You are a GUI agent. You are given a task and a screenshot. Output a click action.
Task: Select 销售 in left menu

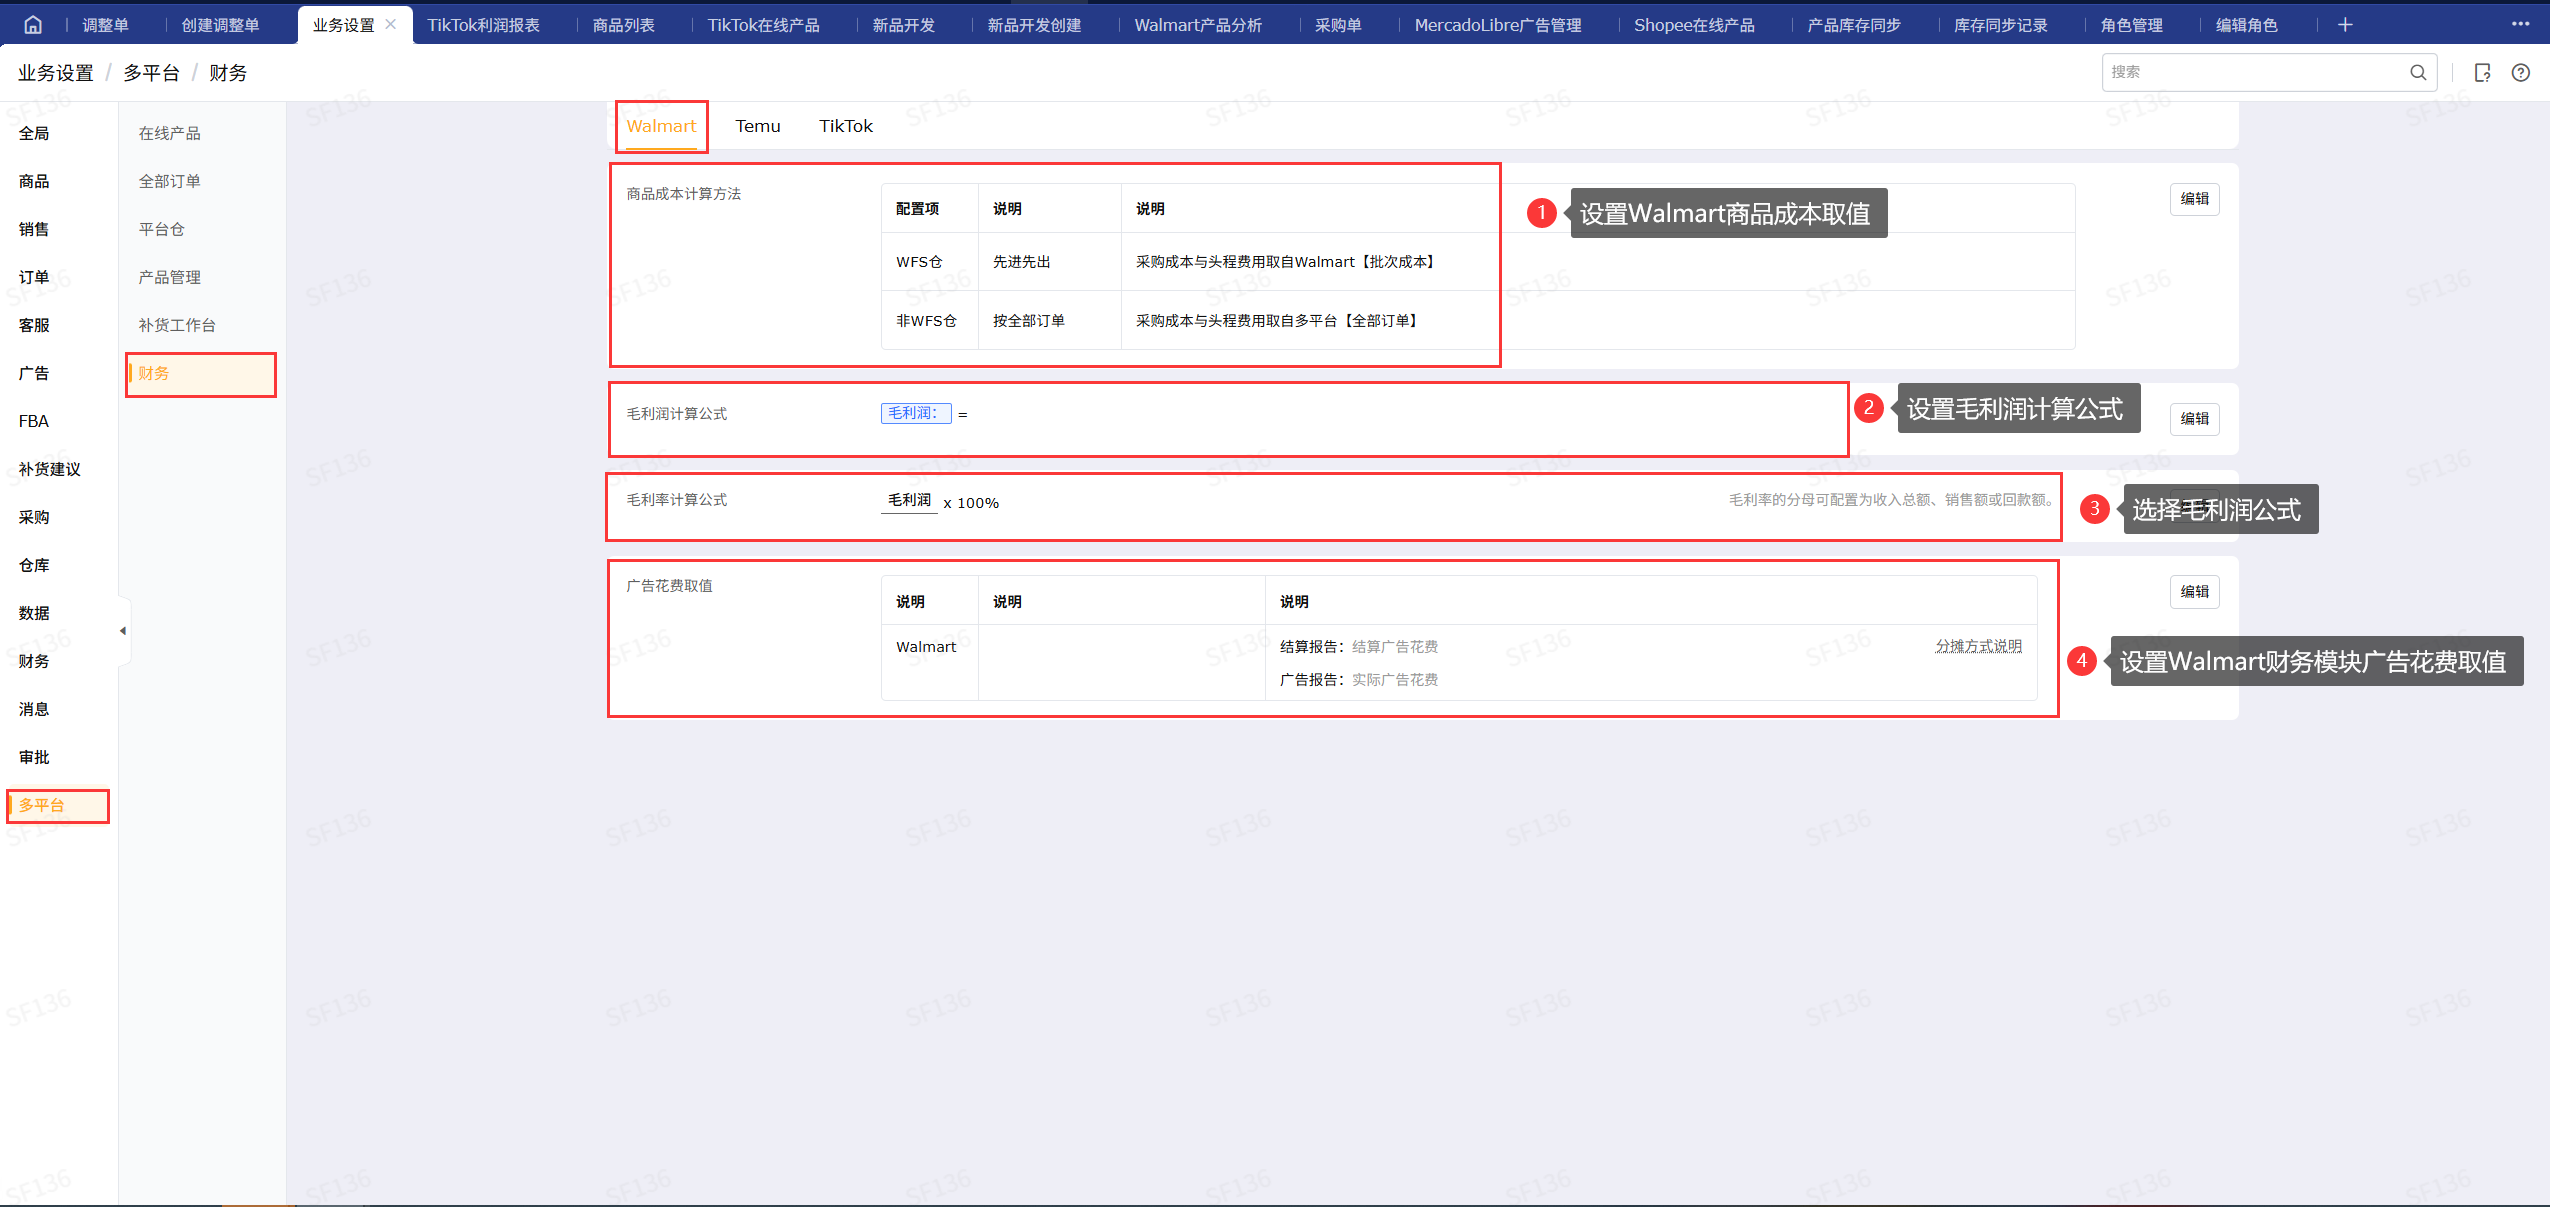coord(34,229)
